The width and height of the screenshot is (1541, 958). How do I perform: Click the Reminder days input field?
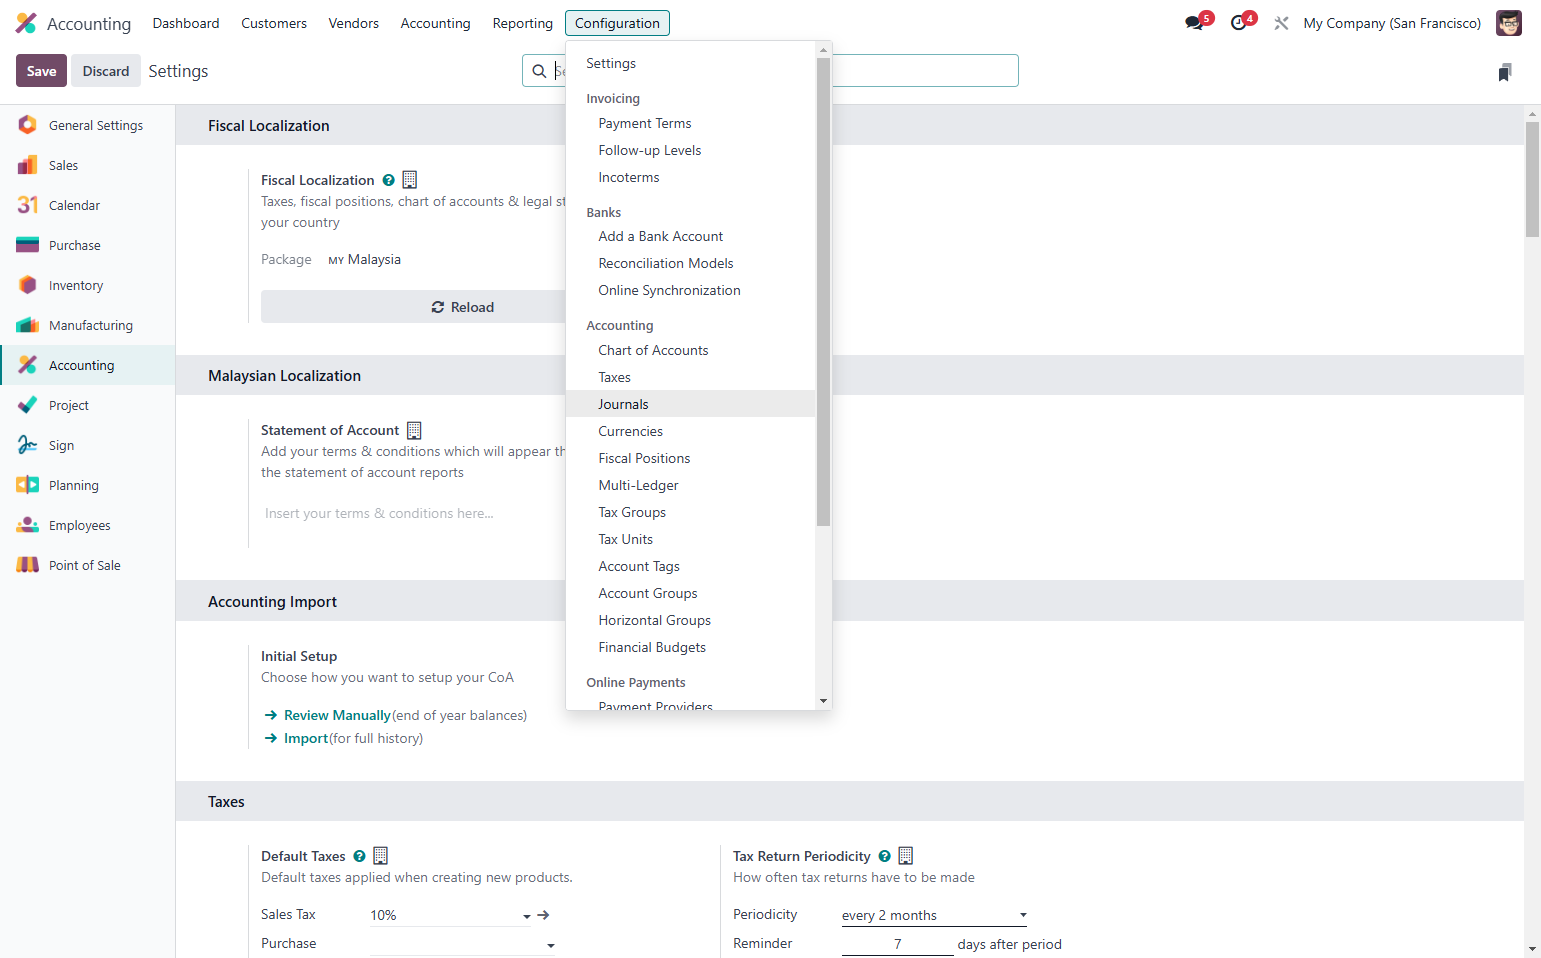(x=897, y=944)
